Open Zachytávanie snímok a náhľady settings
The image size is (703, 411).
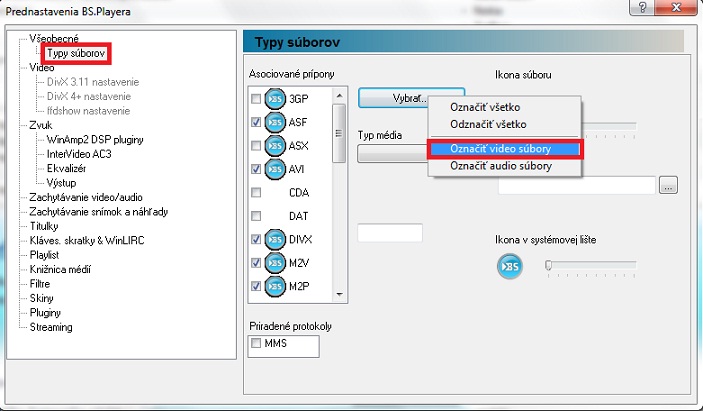99,212
